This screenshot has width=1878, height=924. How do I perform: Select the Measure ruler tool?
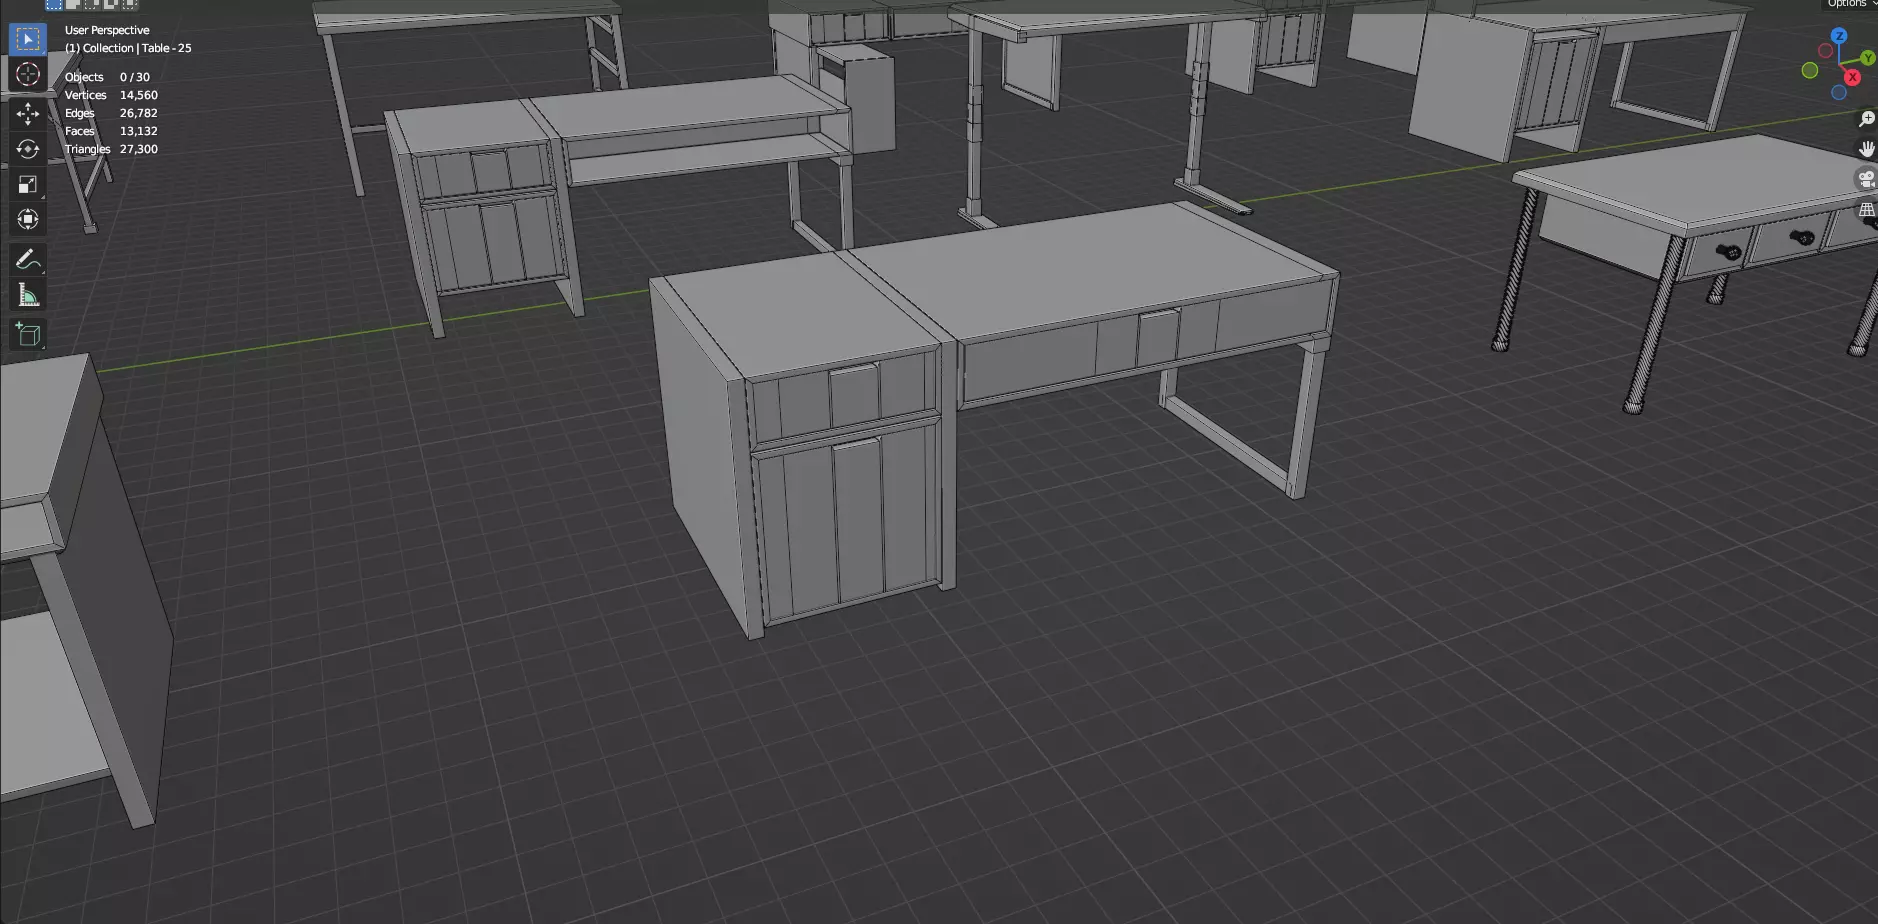coord(28,295)
